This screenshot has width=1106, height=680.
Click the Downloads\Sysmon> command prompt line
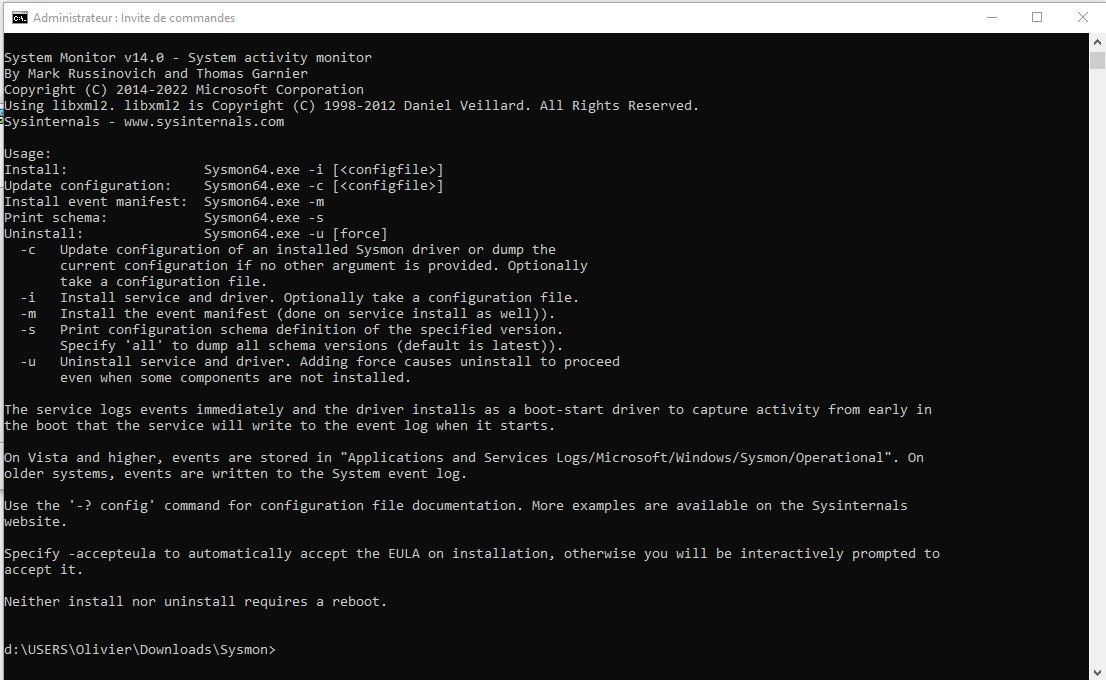(140, 650)
